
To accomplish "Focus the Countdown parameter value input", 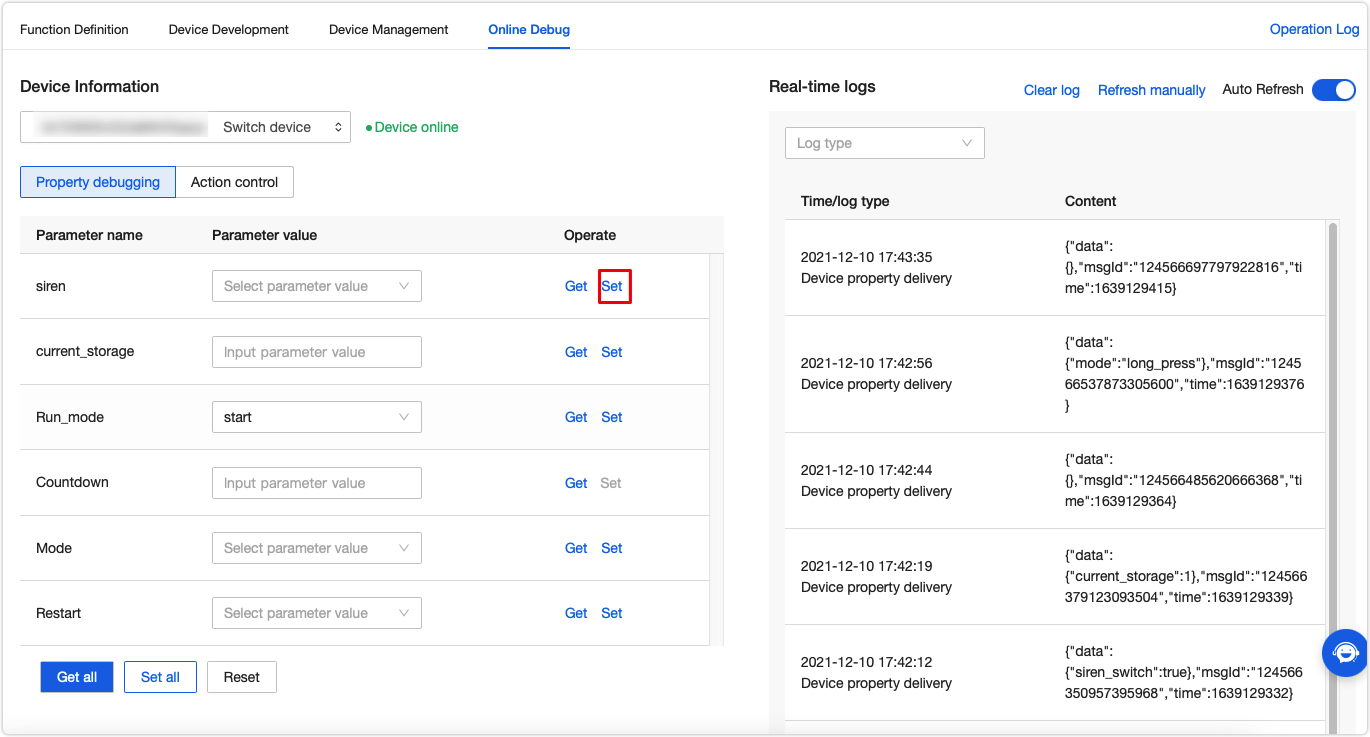I will pyautogui.click(x=316, y=483).
